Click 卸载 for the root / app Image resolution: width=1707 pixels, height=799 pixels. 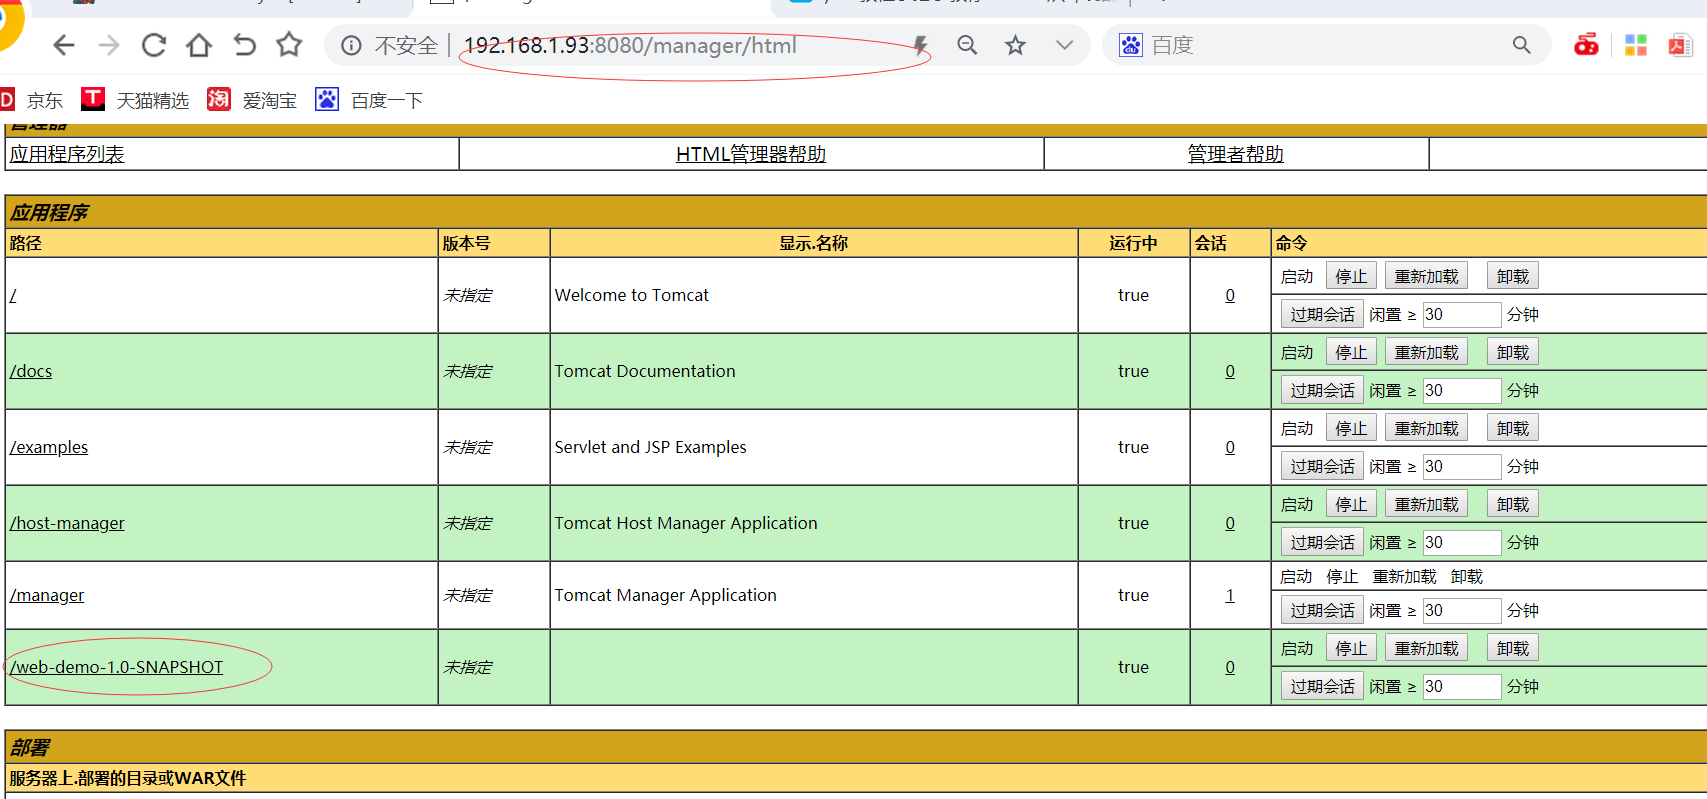coord(1512,276)
